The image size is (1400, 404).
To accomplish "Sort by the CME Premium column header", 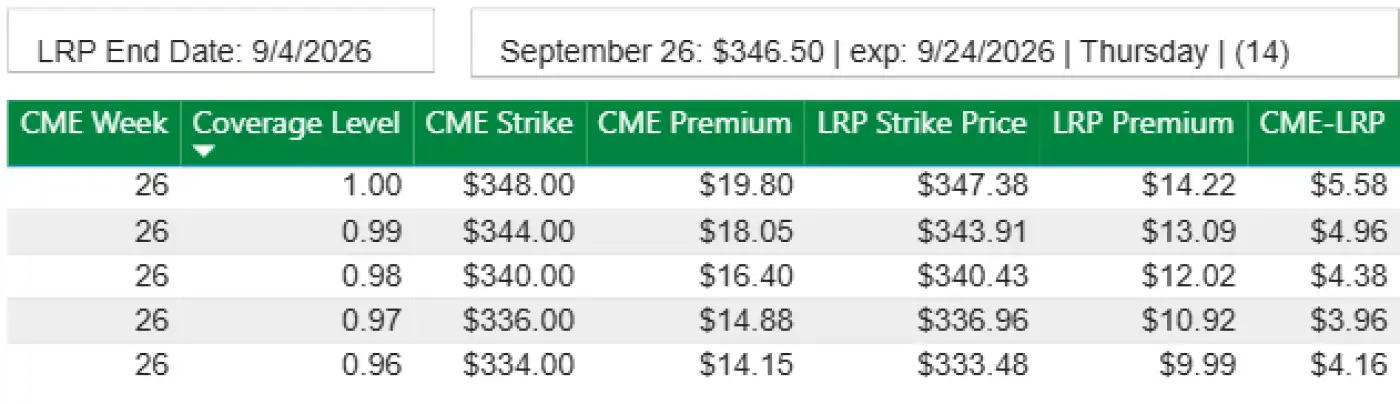I will tap(694, 125).
